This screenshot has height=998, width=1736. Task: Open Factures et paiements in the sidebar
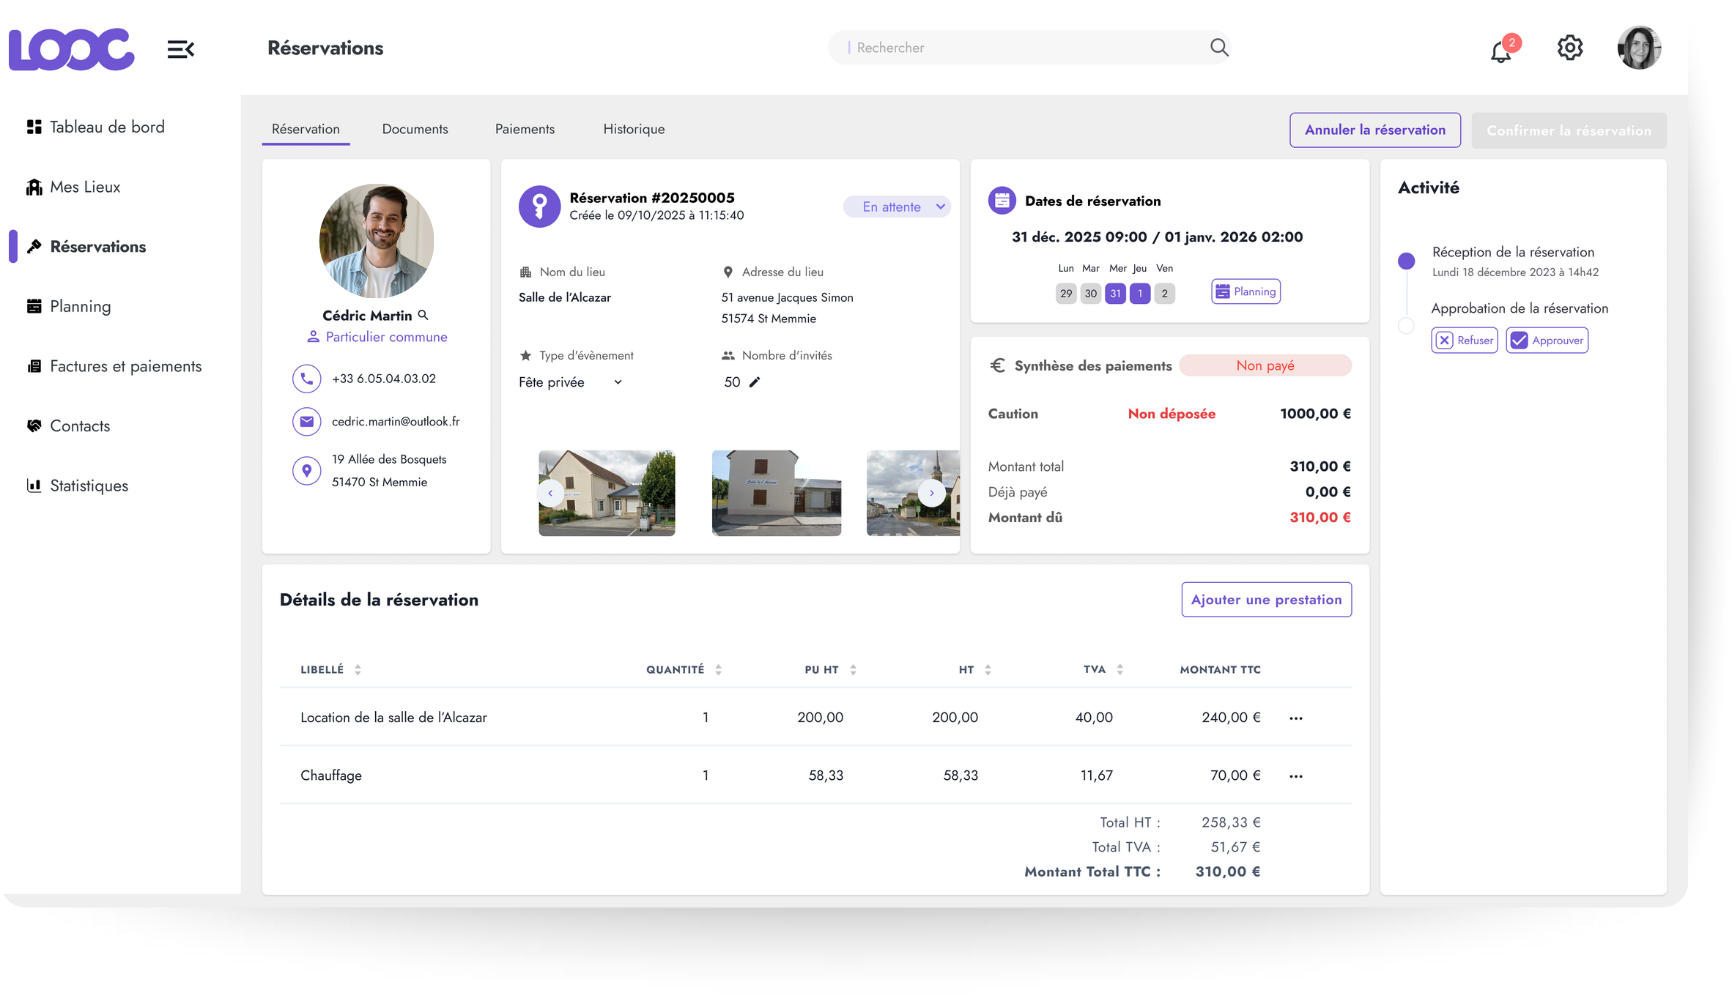tap(125, 366)
